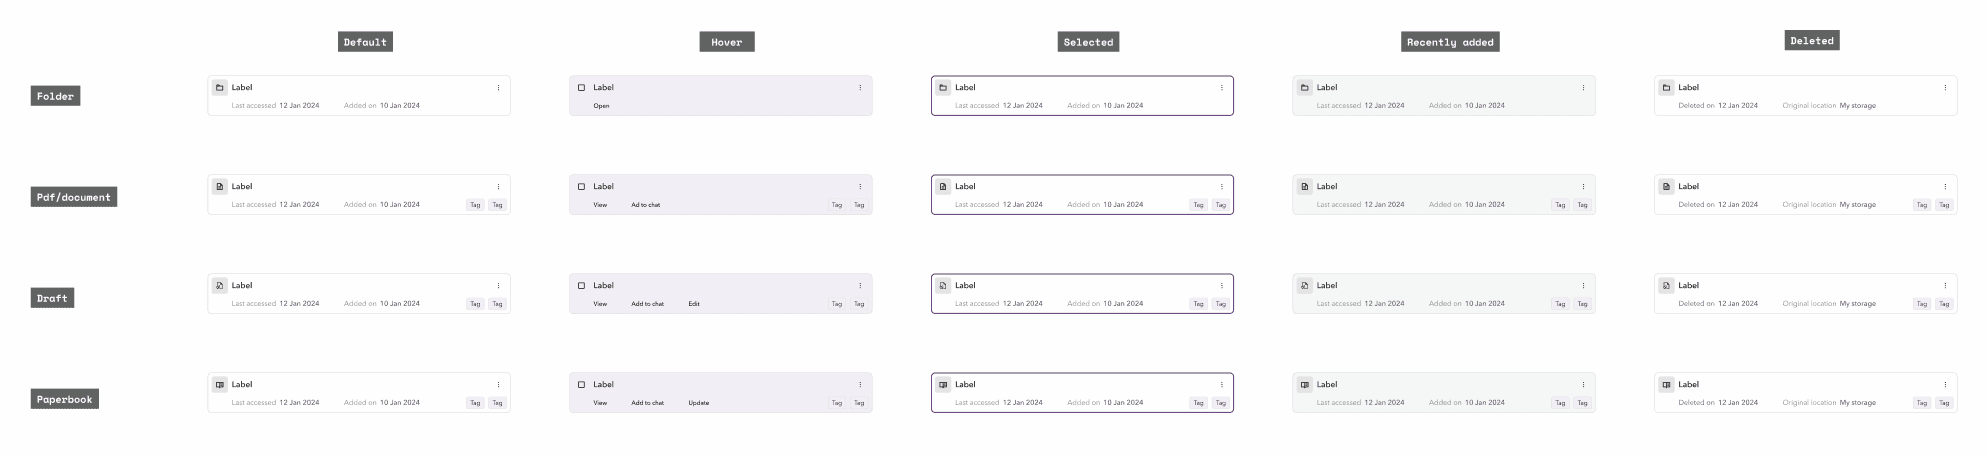Click the book icon in the Default Paperbook card
Viewport: 1986px width, 456px height.
pos(220,385)
